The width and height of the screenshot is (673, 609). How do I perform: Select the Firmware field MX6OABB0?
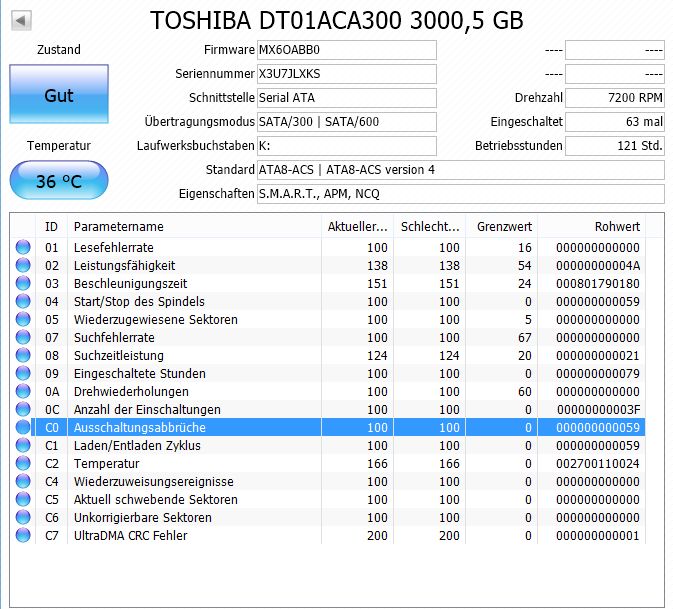(347, 50)
